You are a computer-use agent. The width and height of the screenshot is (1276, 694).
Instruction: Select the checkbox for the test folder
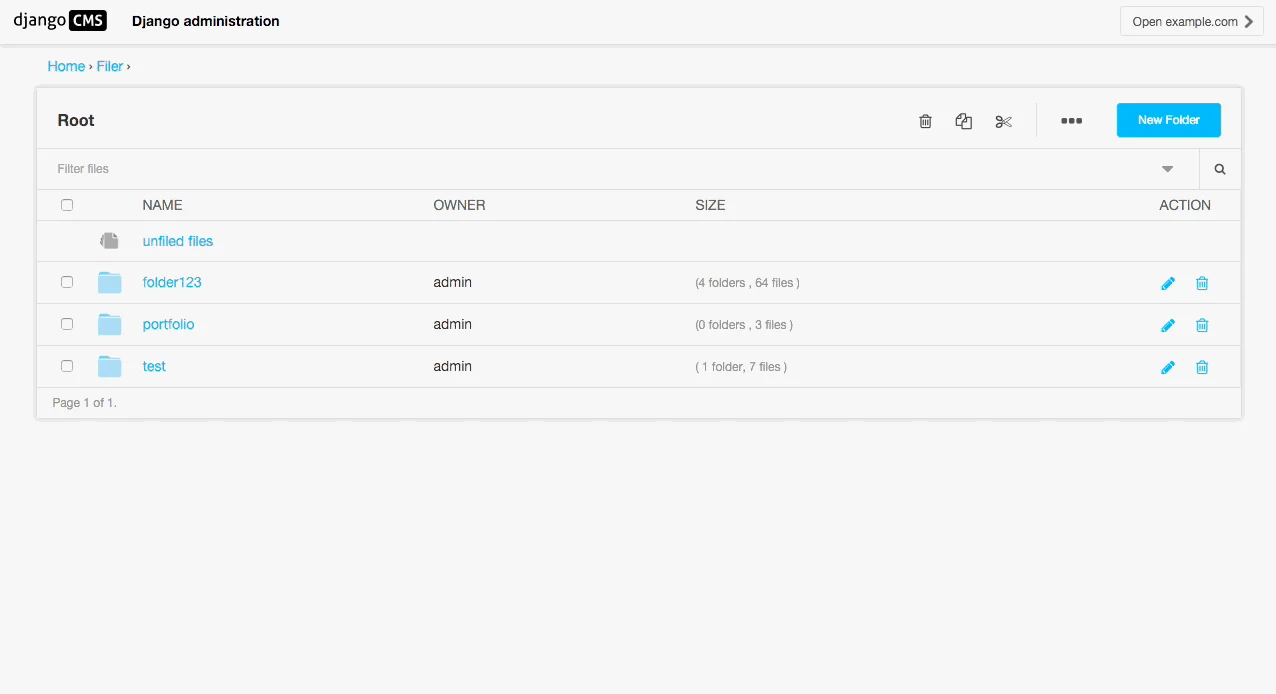tap(67, 366)
